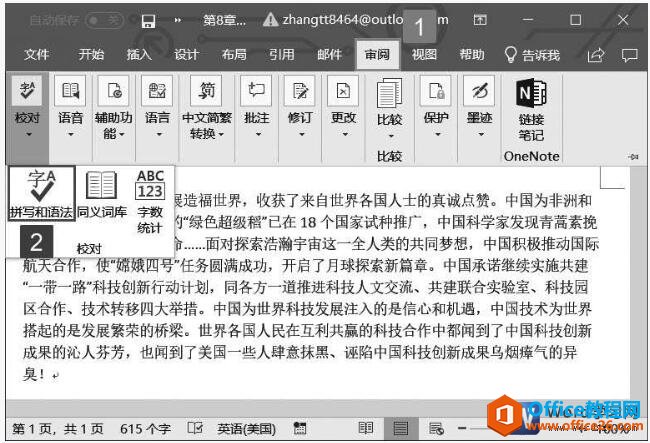Toggle the AutoSave switch
The image size is (650, 443).
104,20
